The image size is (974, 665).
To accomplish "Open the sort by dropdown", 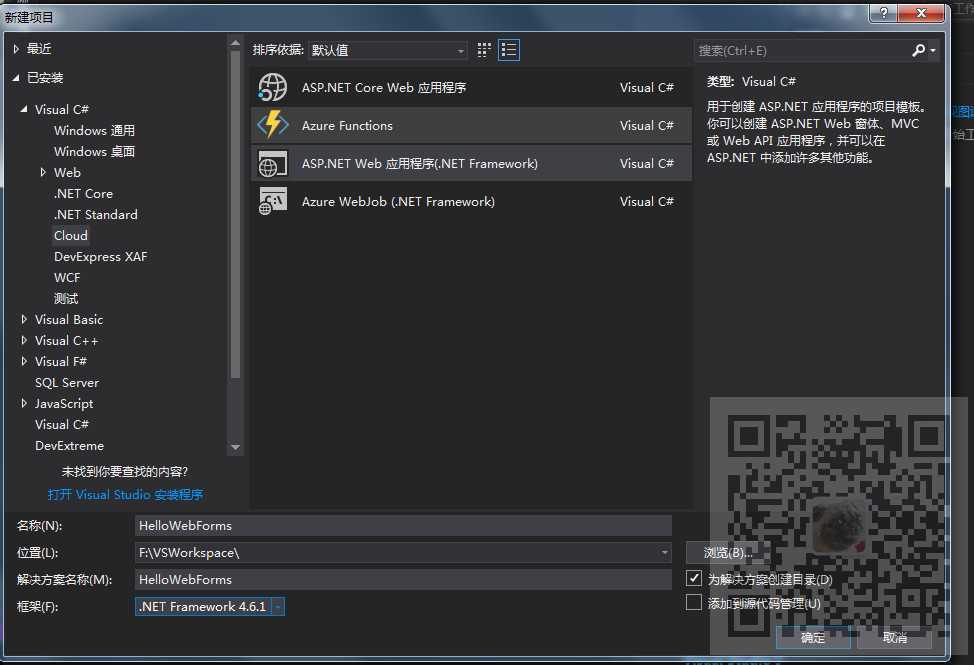I will [388, 50].
